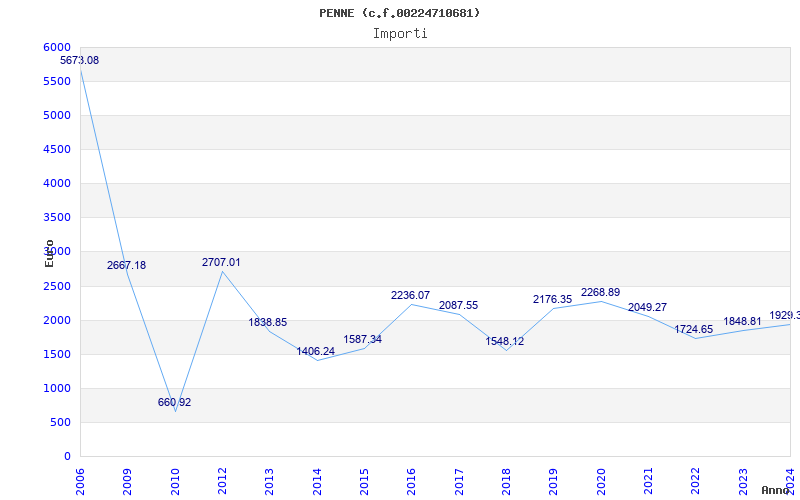Click the 2020 x-axis year label
Screen dimensions: 800x500
tap(601, 481)
